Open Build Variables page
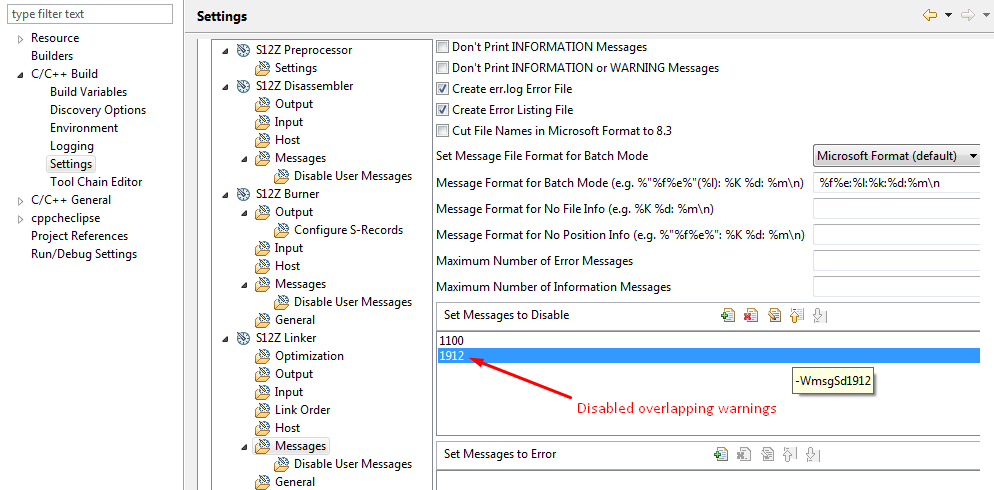Viewport: 994px width, 490px height. tap(88, 92)
